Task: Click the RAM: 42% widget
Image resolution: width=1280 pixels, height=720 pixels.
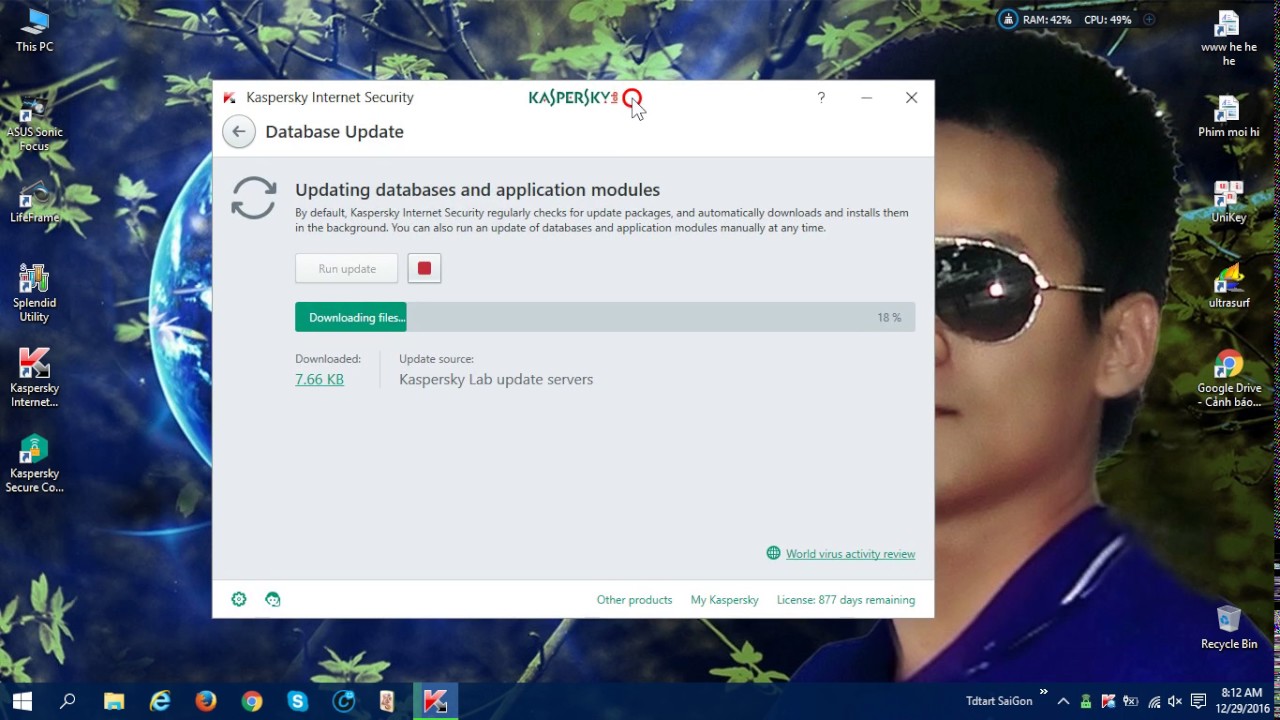Action: pyautogui.click(x=1047, y=19)
